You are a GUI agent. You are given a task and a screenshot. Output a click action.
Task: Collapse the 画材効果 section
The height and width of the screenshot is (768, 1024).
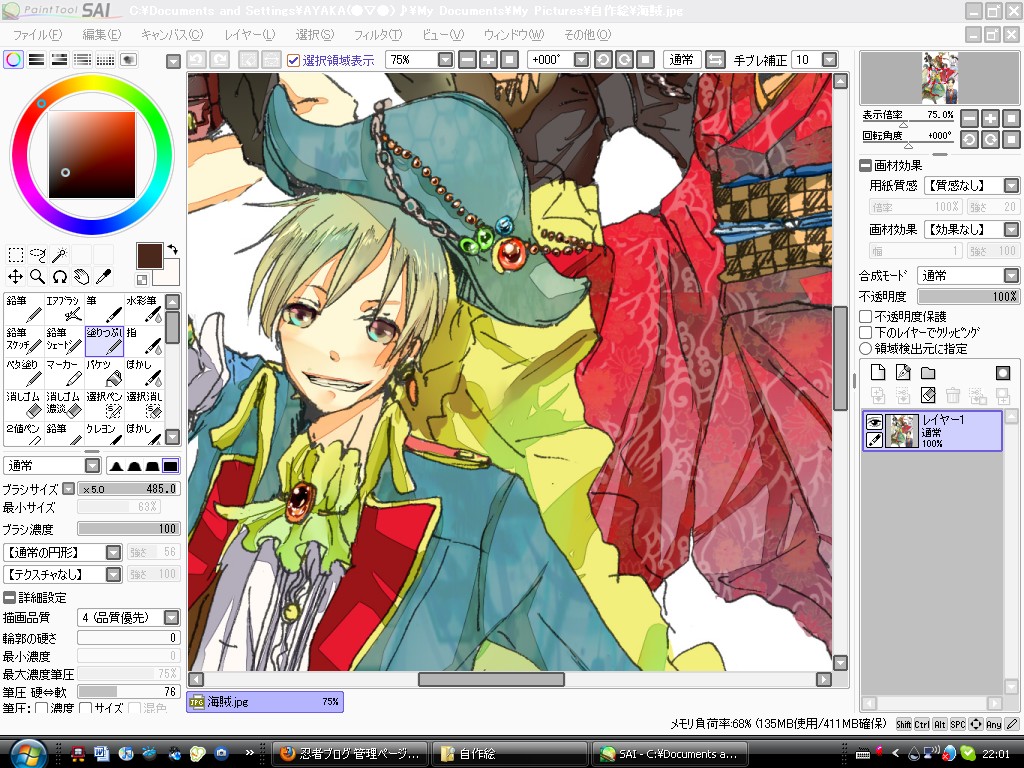(865, 166)
